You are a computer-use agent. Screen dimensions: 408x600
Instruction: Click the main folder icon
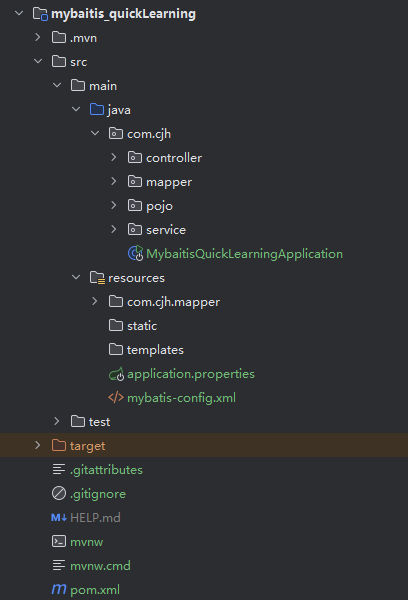78,86
